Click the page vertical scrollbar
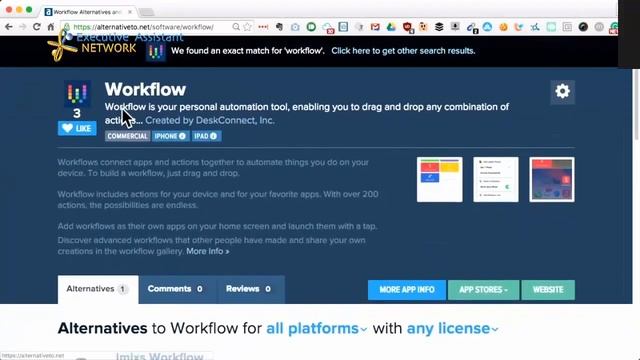Viewport: 640px width, 360px height. tap(636, 104)
